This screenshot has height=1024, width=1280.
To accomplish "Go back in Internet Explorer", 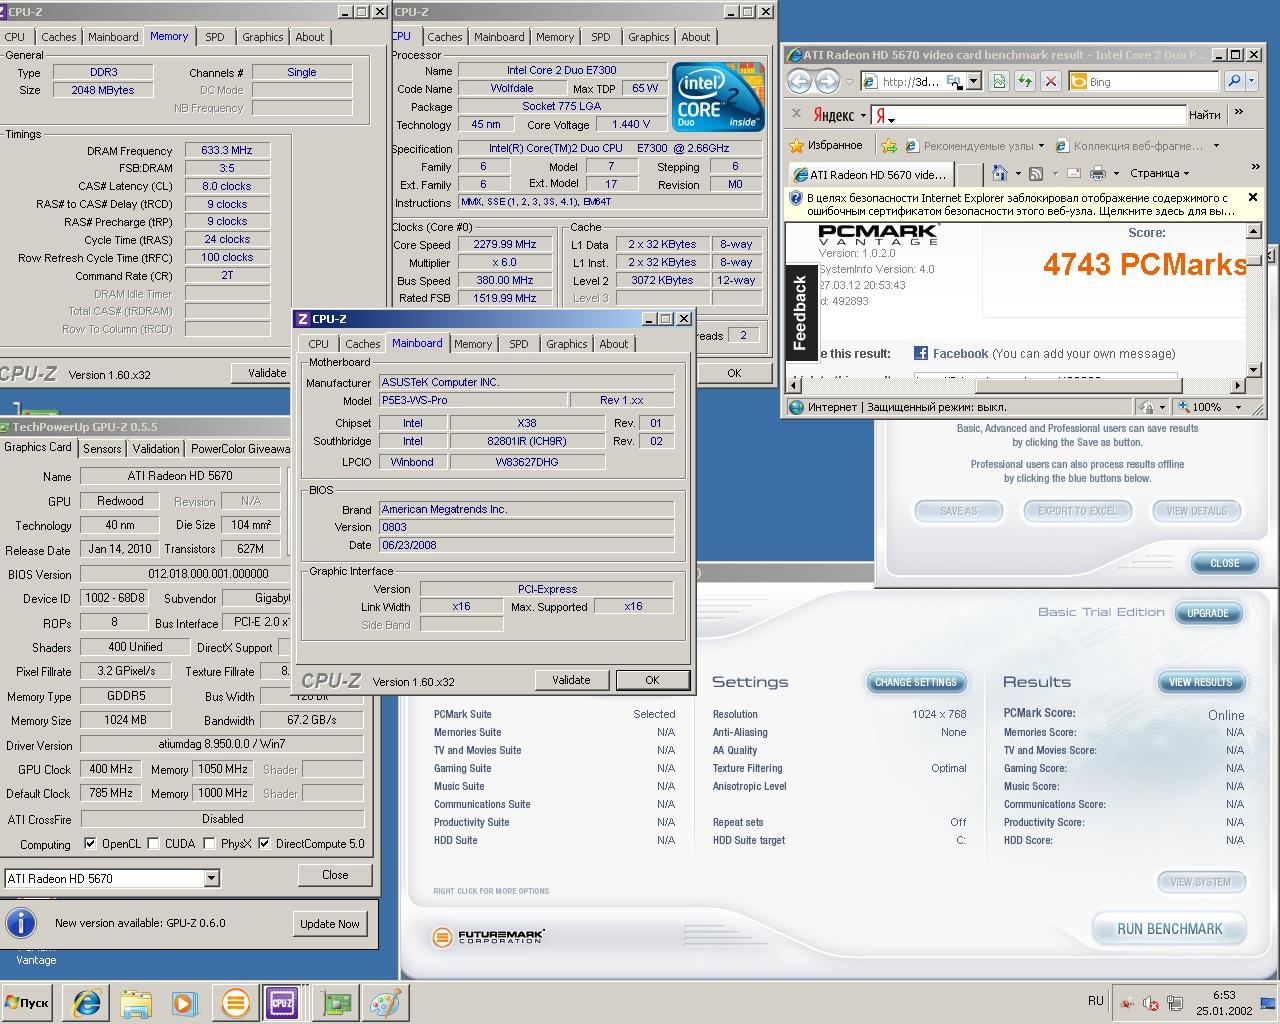I will pyautogui.click(x=799, y=81).
